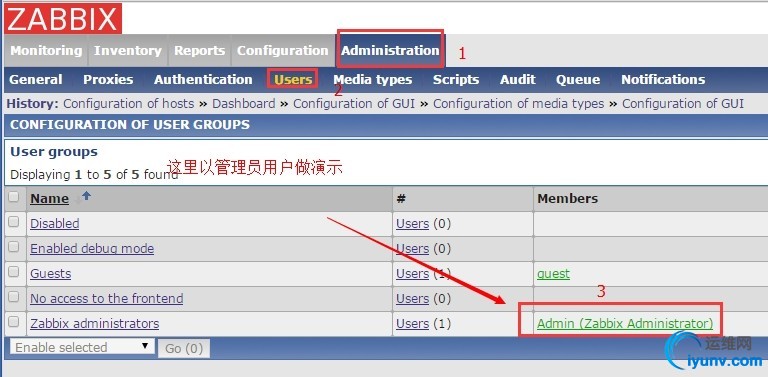The width and height of the screenshot is (768, 377).
Task: Open the Disabled user group
Action: [x=54, y=223]
